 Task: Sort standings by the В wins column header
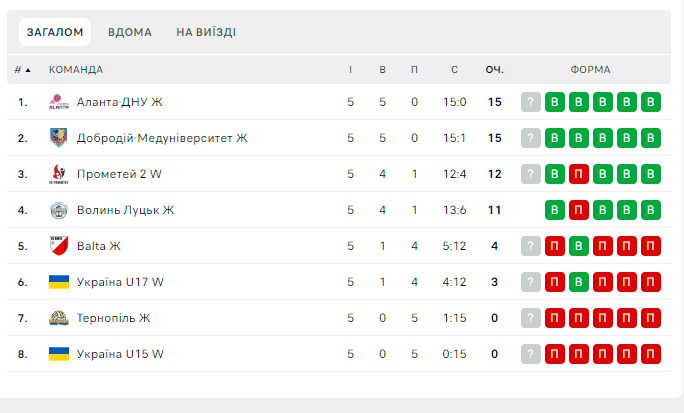(382, 70)
